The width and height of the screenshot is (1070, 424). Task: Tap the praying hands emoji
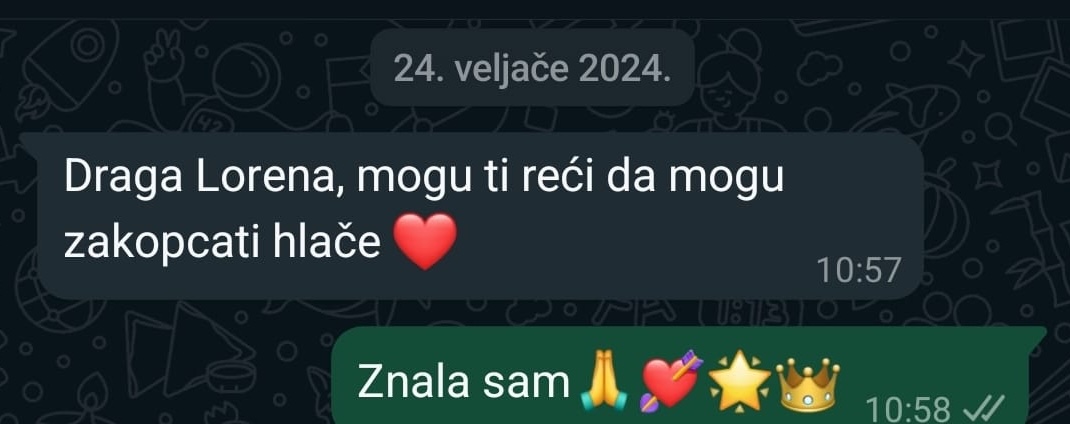coord(603,384)
